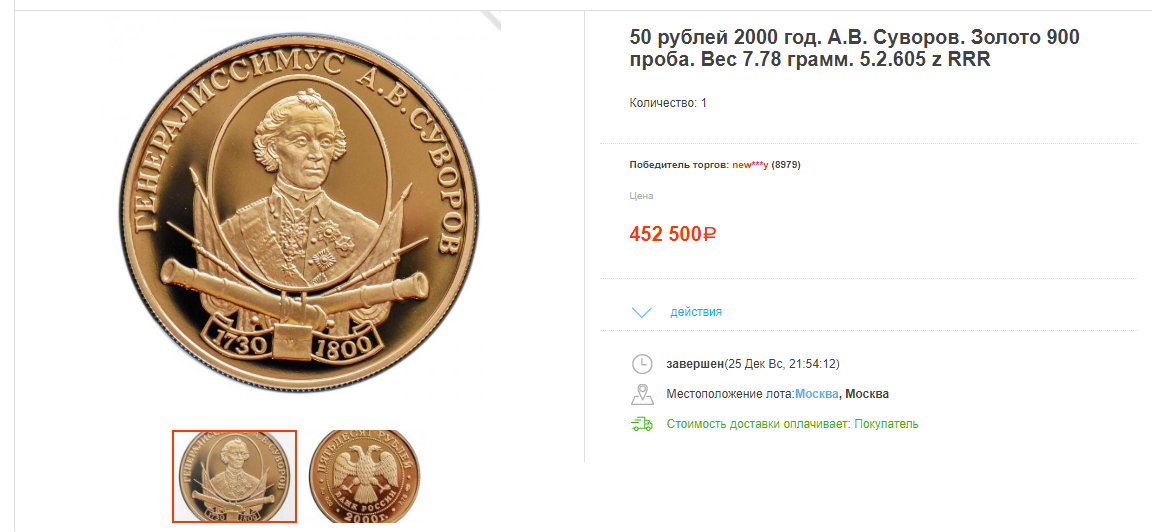Show the double-headed eagle reverse thumbnail
The image size is (1152, 532).
[x=364, y=476]
